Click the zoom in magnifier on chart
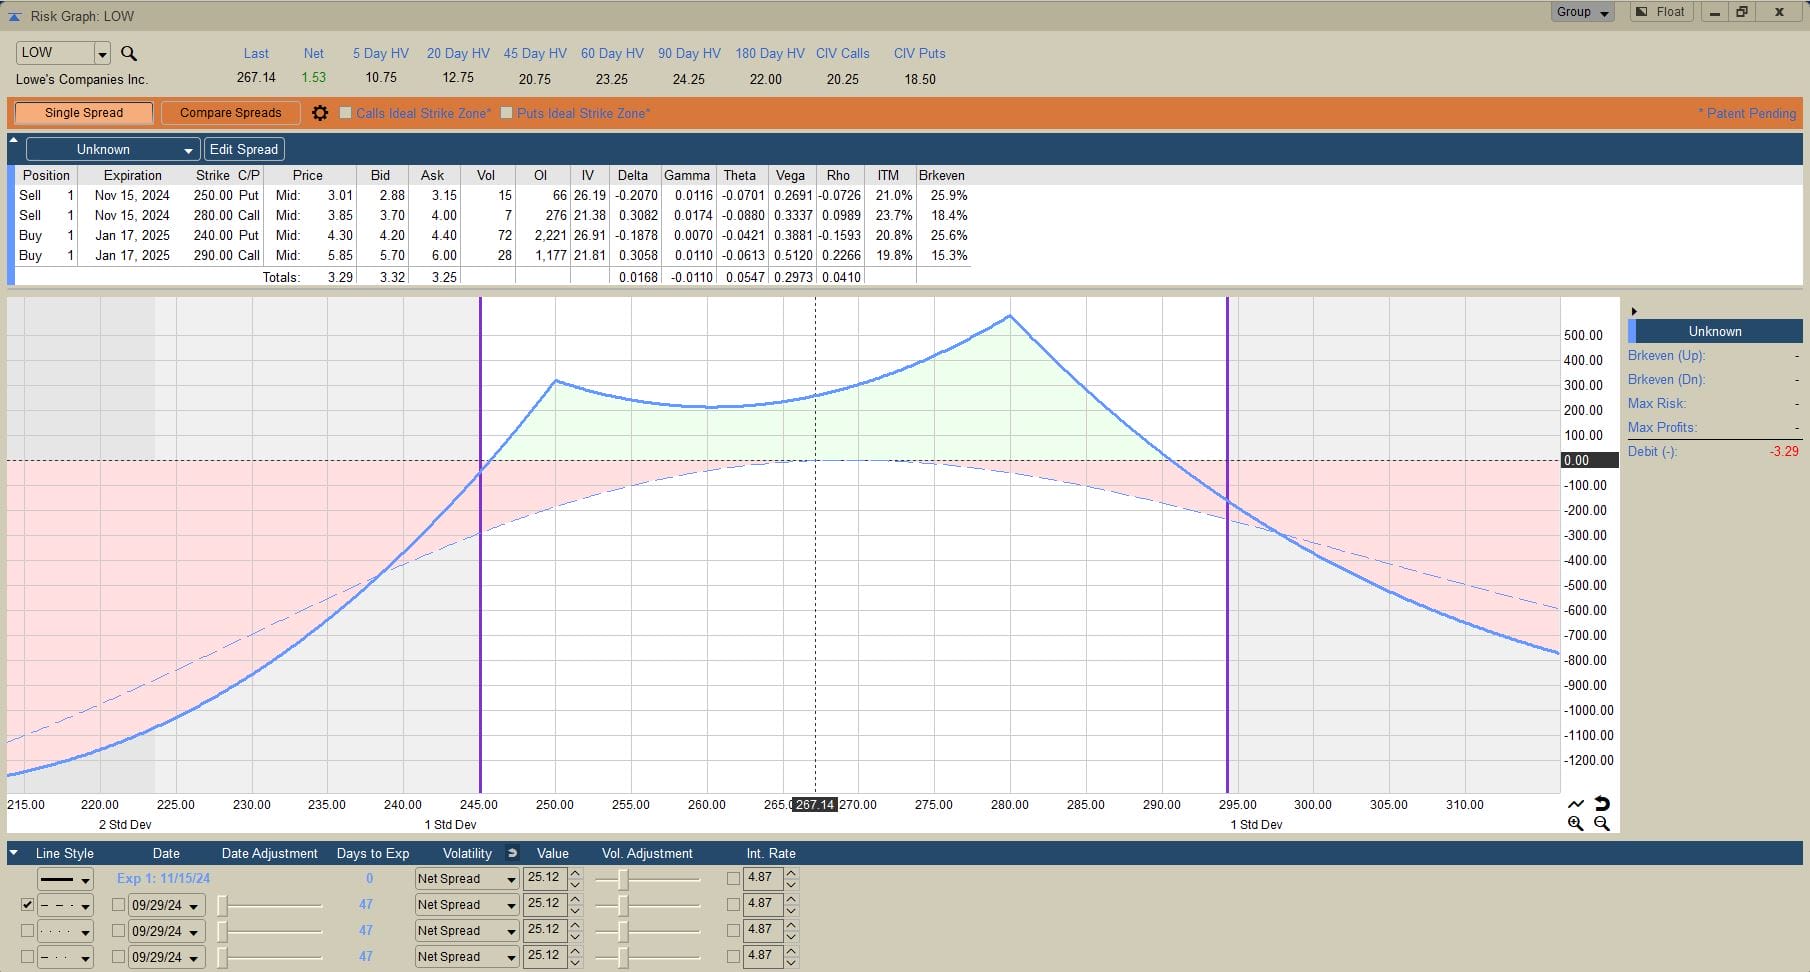 (1576, 824)
